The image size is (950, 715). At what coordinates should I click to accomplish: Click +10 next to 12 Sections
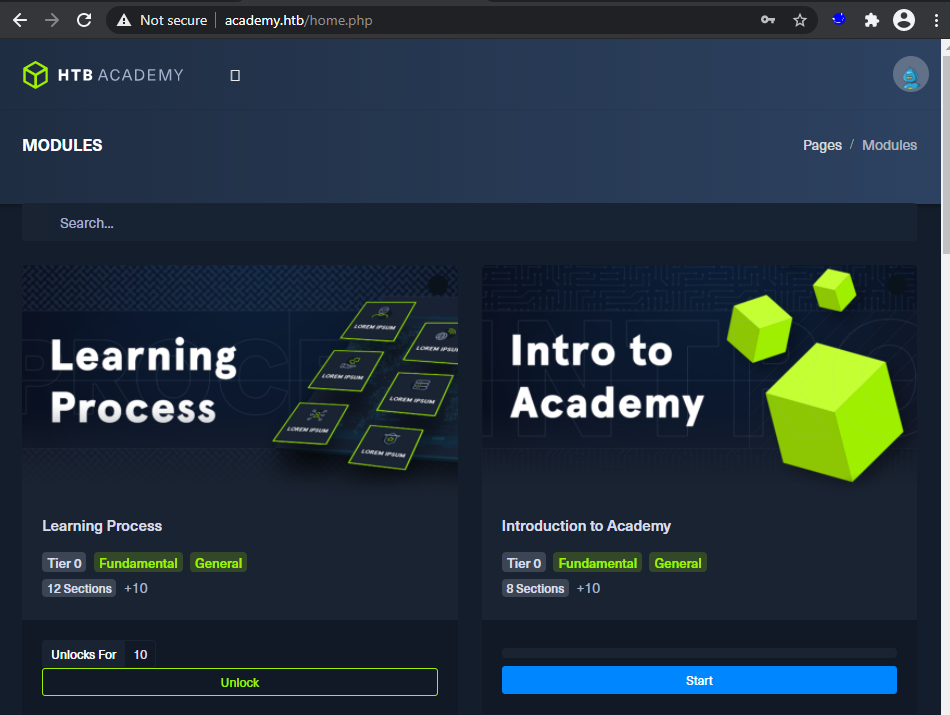pyautogui.click(x=136, y=588)
